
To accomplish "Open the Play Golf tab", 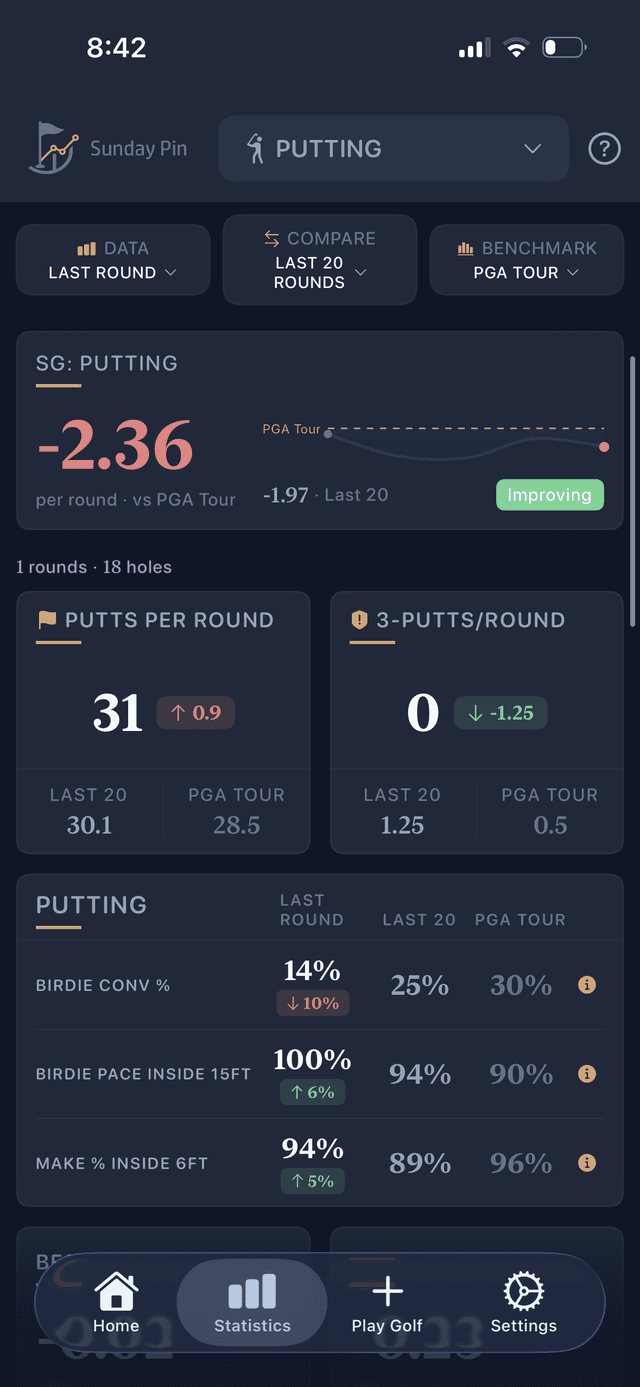I will [387, 1303].
